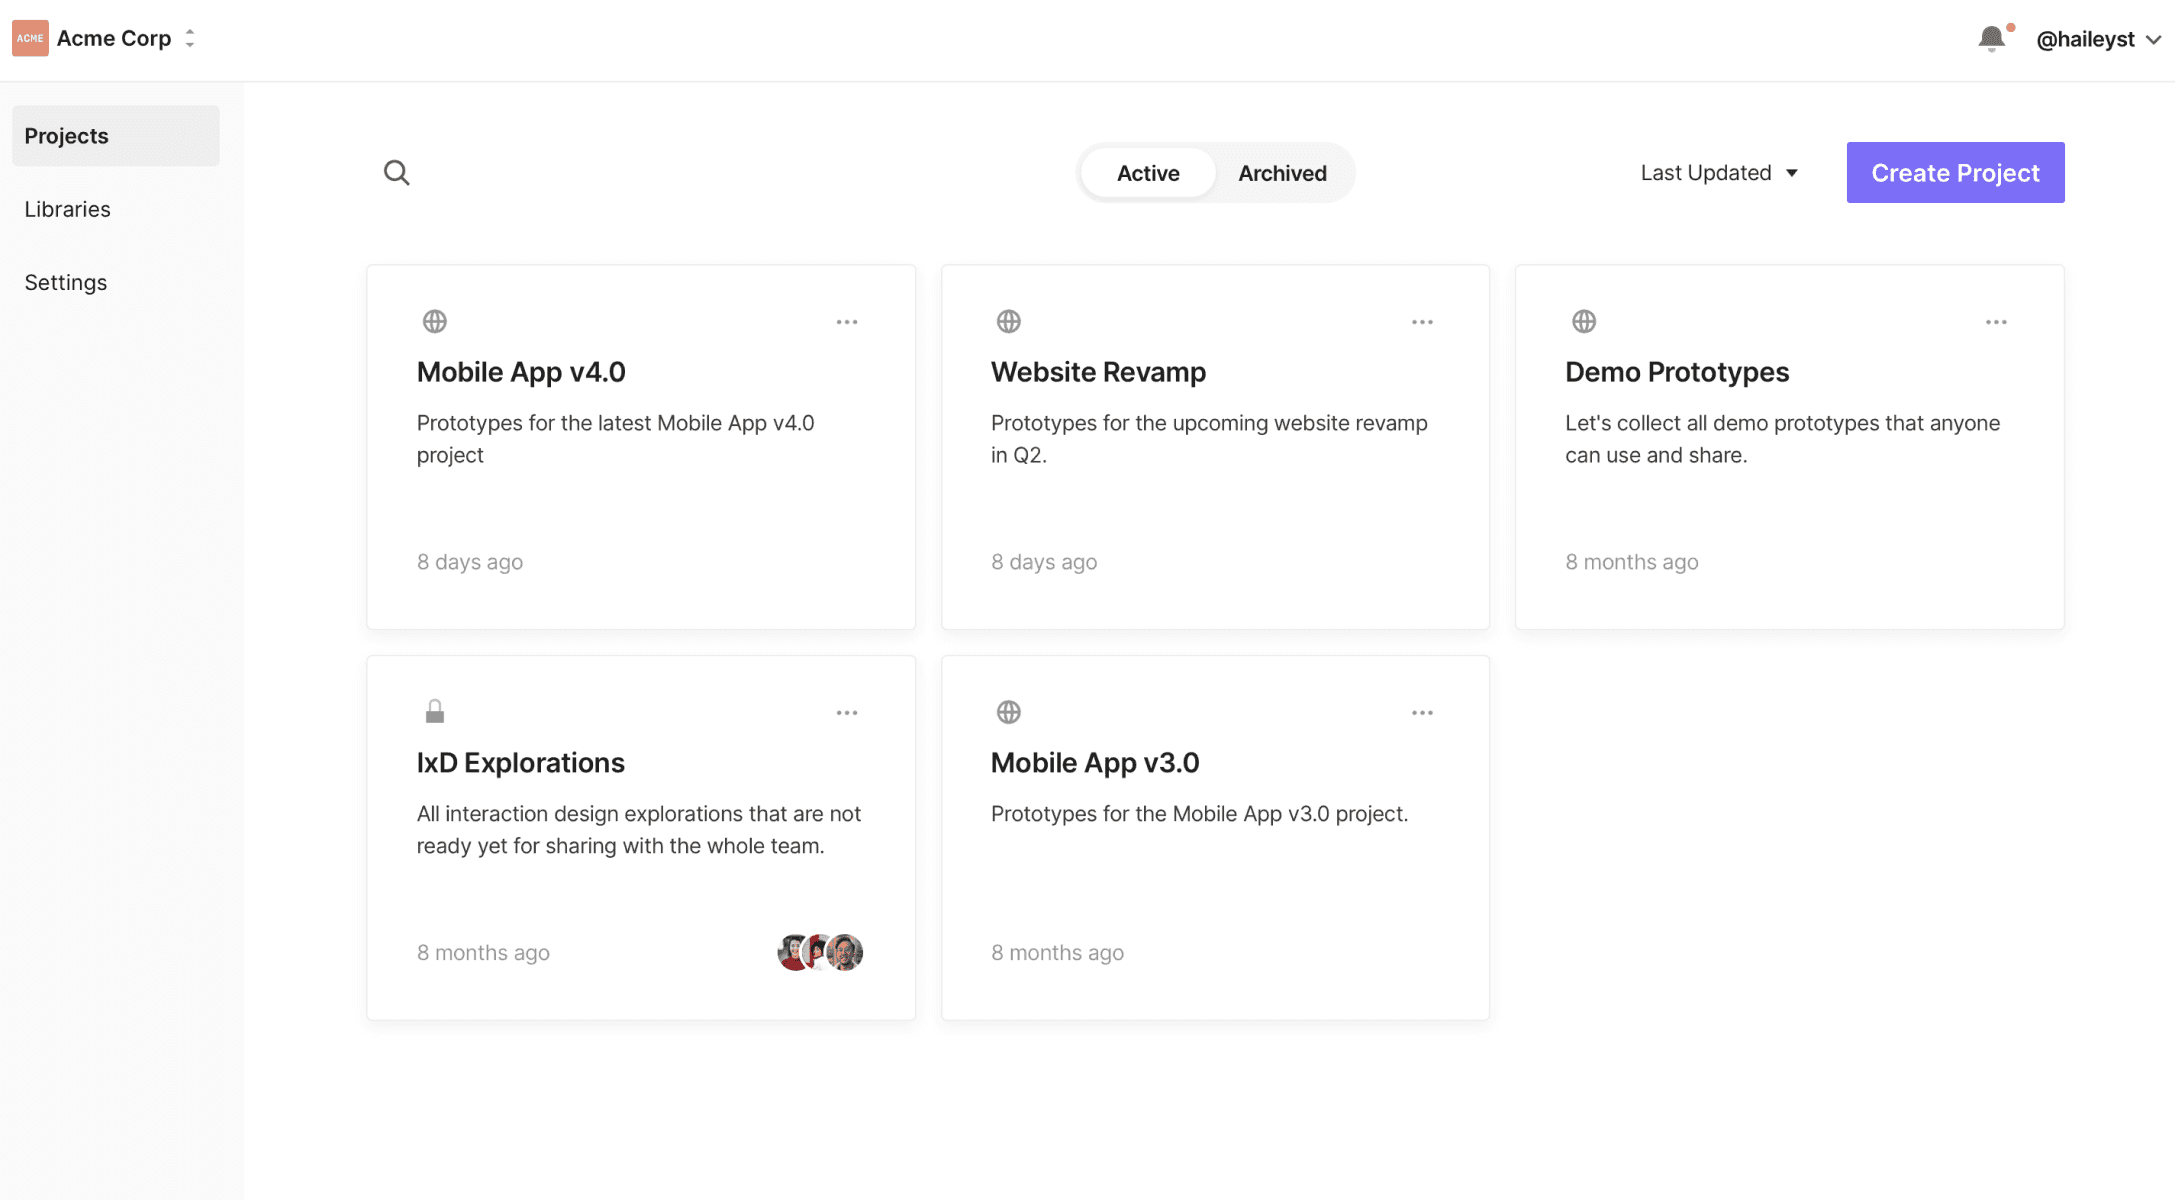Go to Libraries in the sidebar

pos(67,209)
